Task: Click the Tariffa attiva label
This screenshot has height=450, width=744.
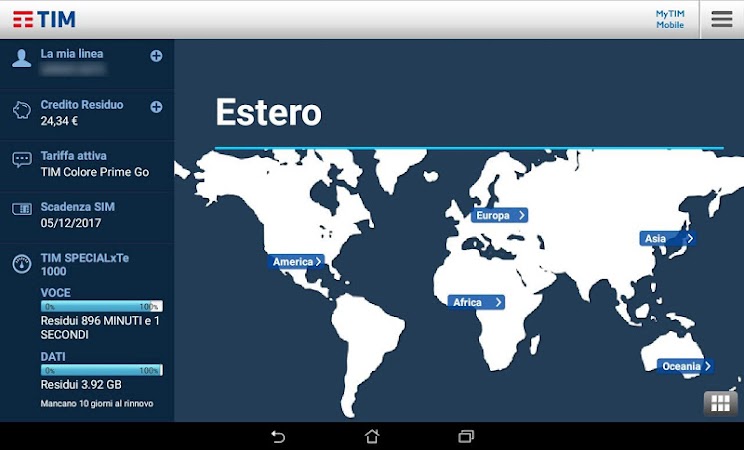Action: pos(74,156)
